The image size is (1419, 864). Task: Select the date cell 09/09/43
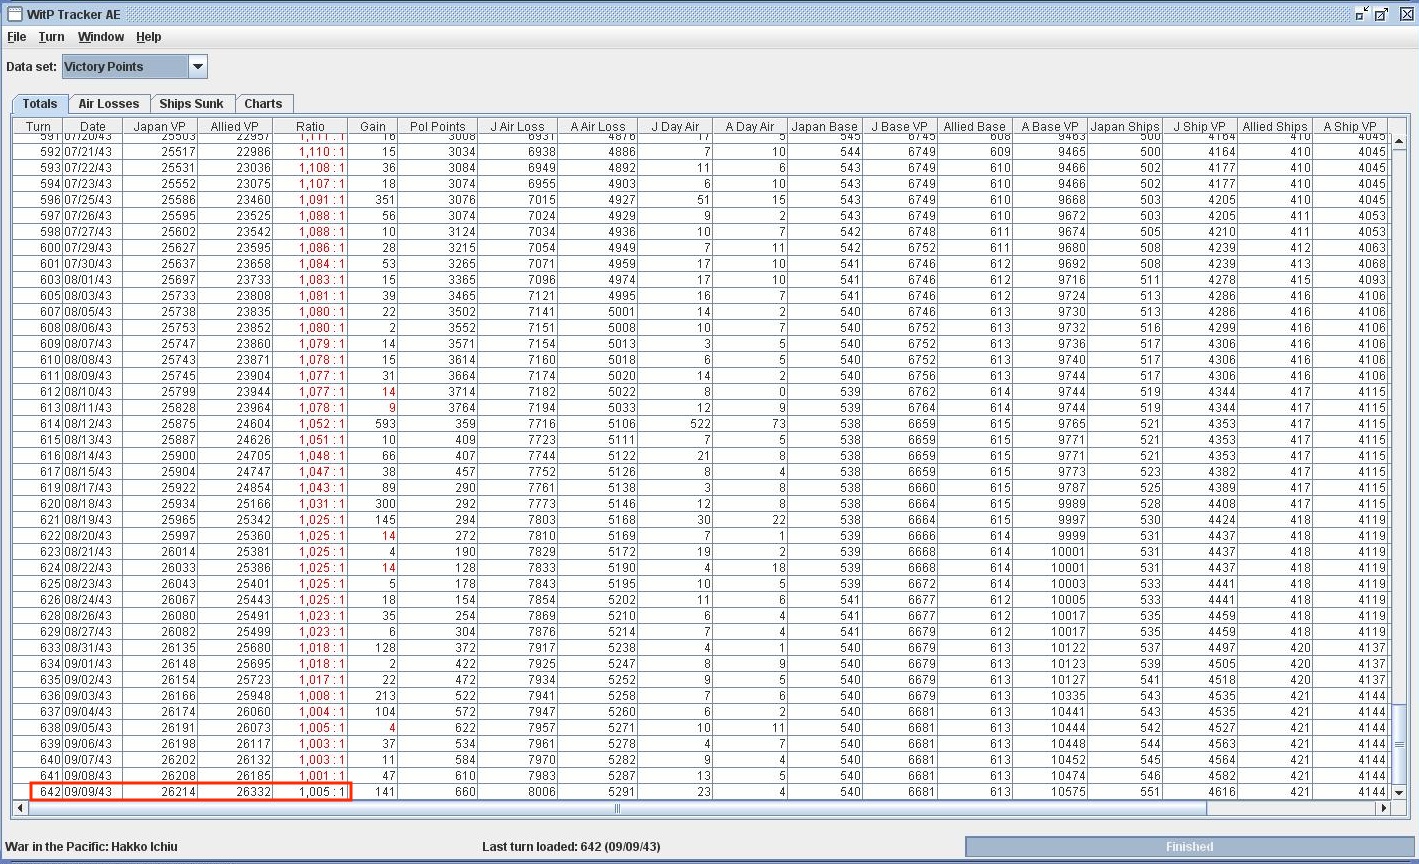click(x=93, y=792)
